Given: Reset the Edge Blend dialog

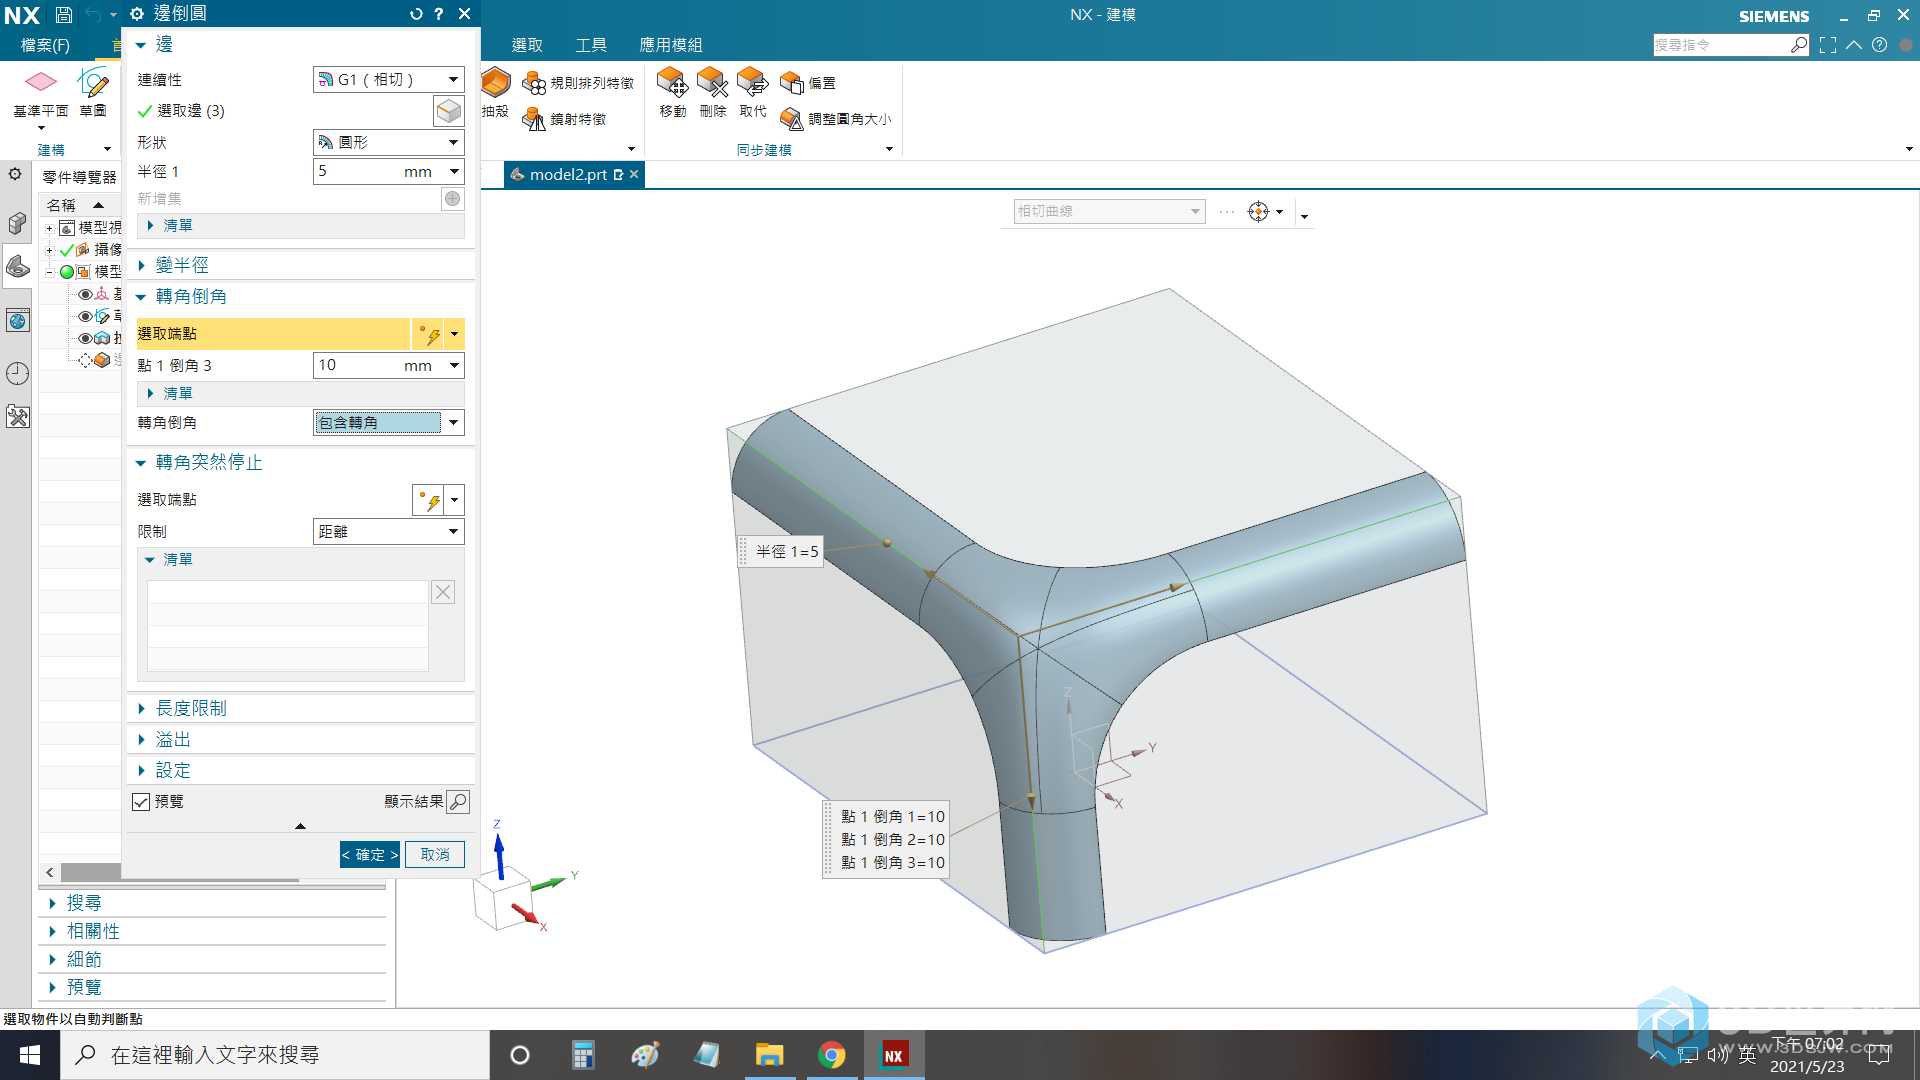Looking at the screenshot, I should point(416,14).
